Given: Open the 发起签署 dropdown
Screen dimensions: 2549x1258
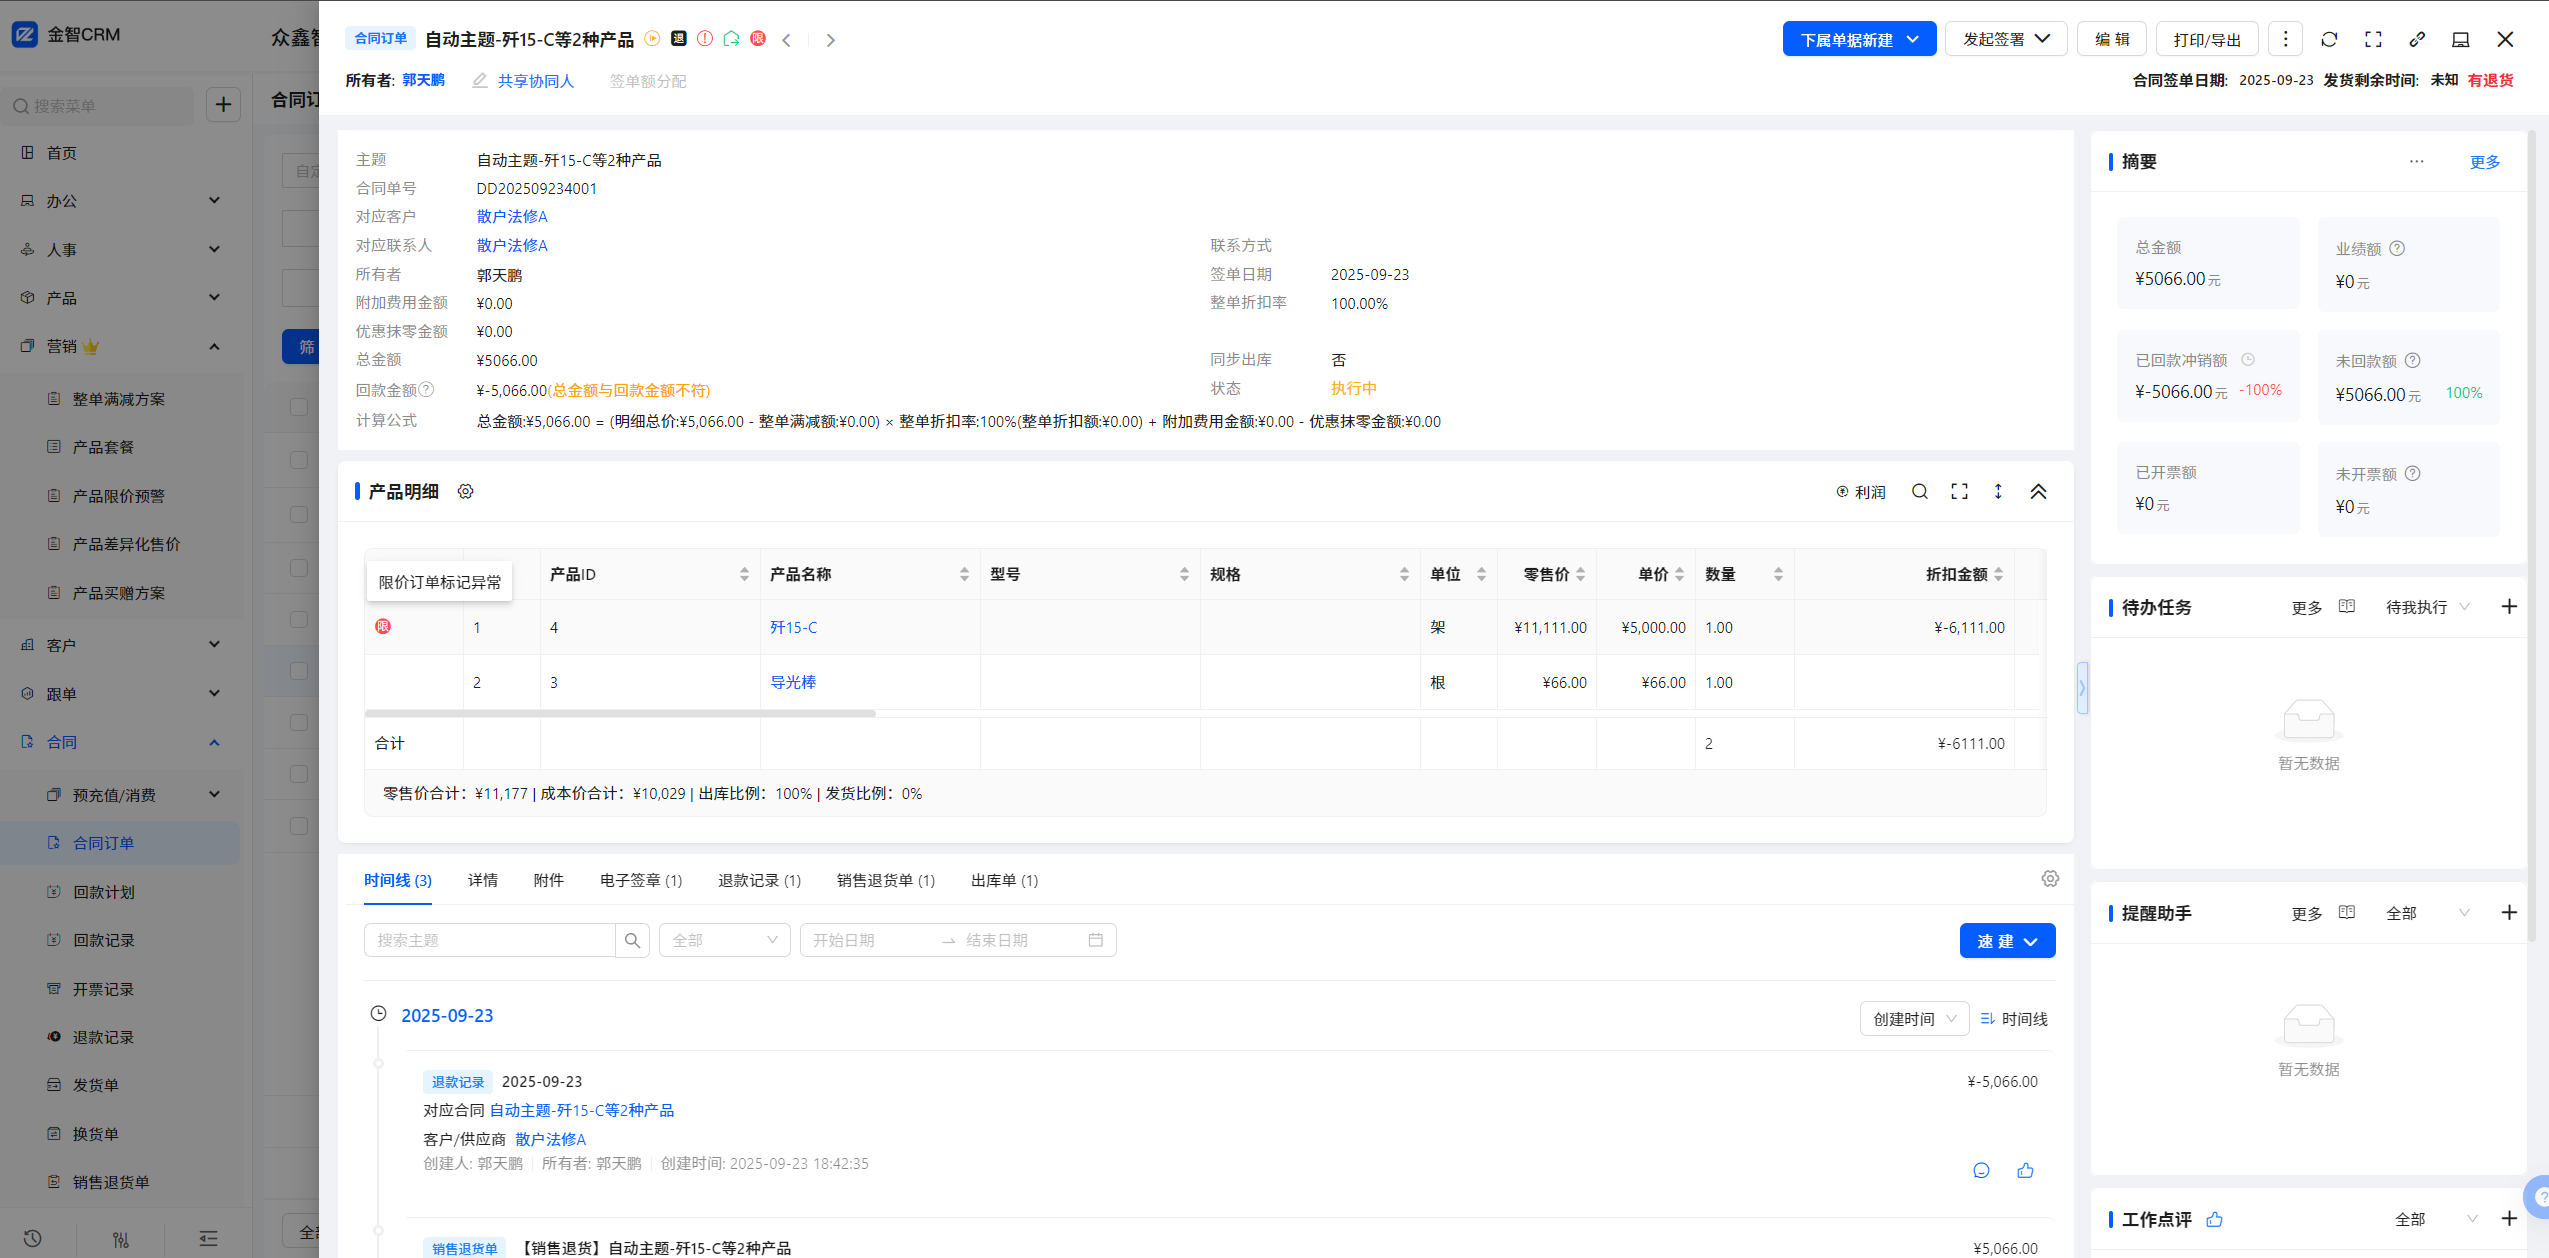Looking at the screenshot, I should point(2005,39).
